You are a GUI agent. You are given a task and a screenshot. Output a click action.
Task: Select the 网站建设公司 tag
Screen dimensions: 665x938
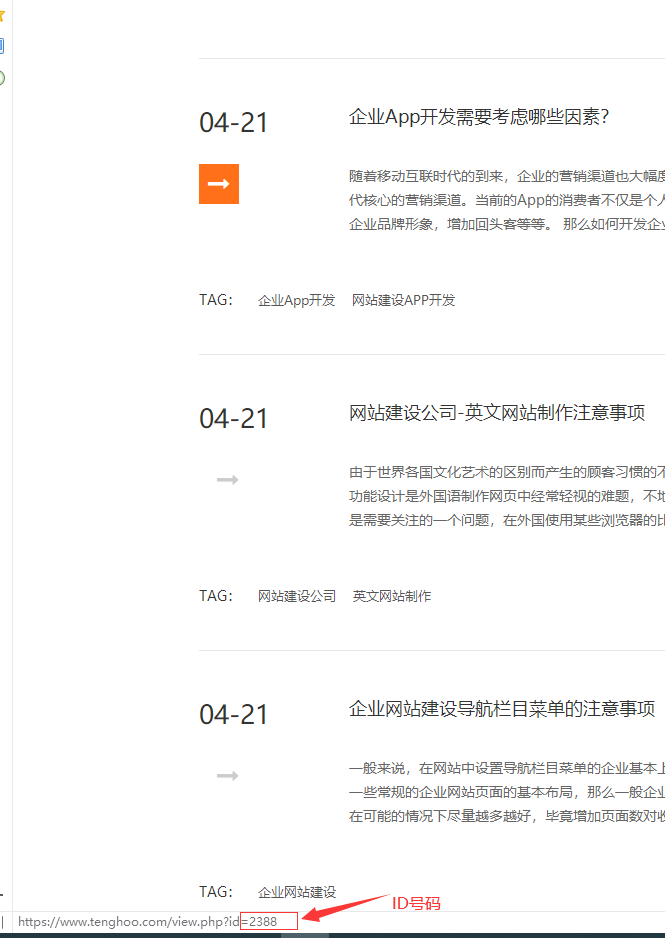[297, 596]
